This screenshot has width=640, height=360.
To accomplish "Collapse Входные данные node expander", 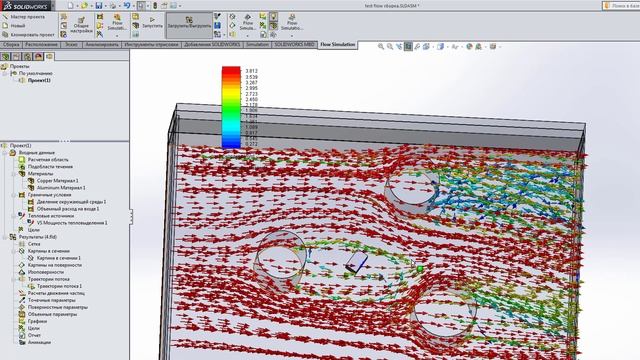I will point(5,153).
